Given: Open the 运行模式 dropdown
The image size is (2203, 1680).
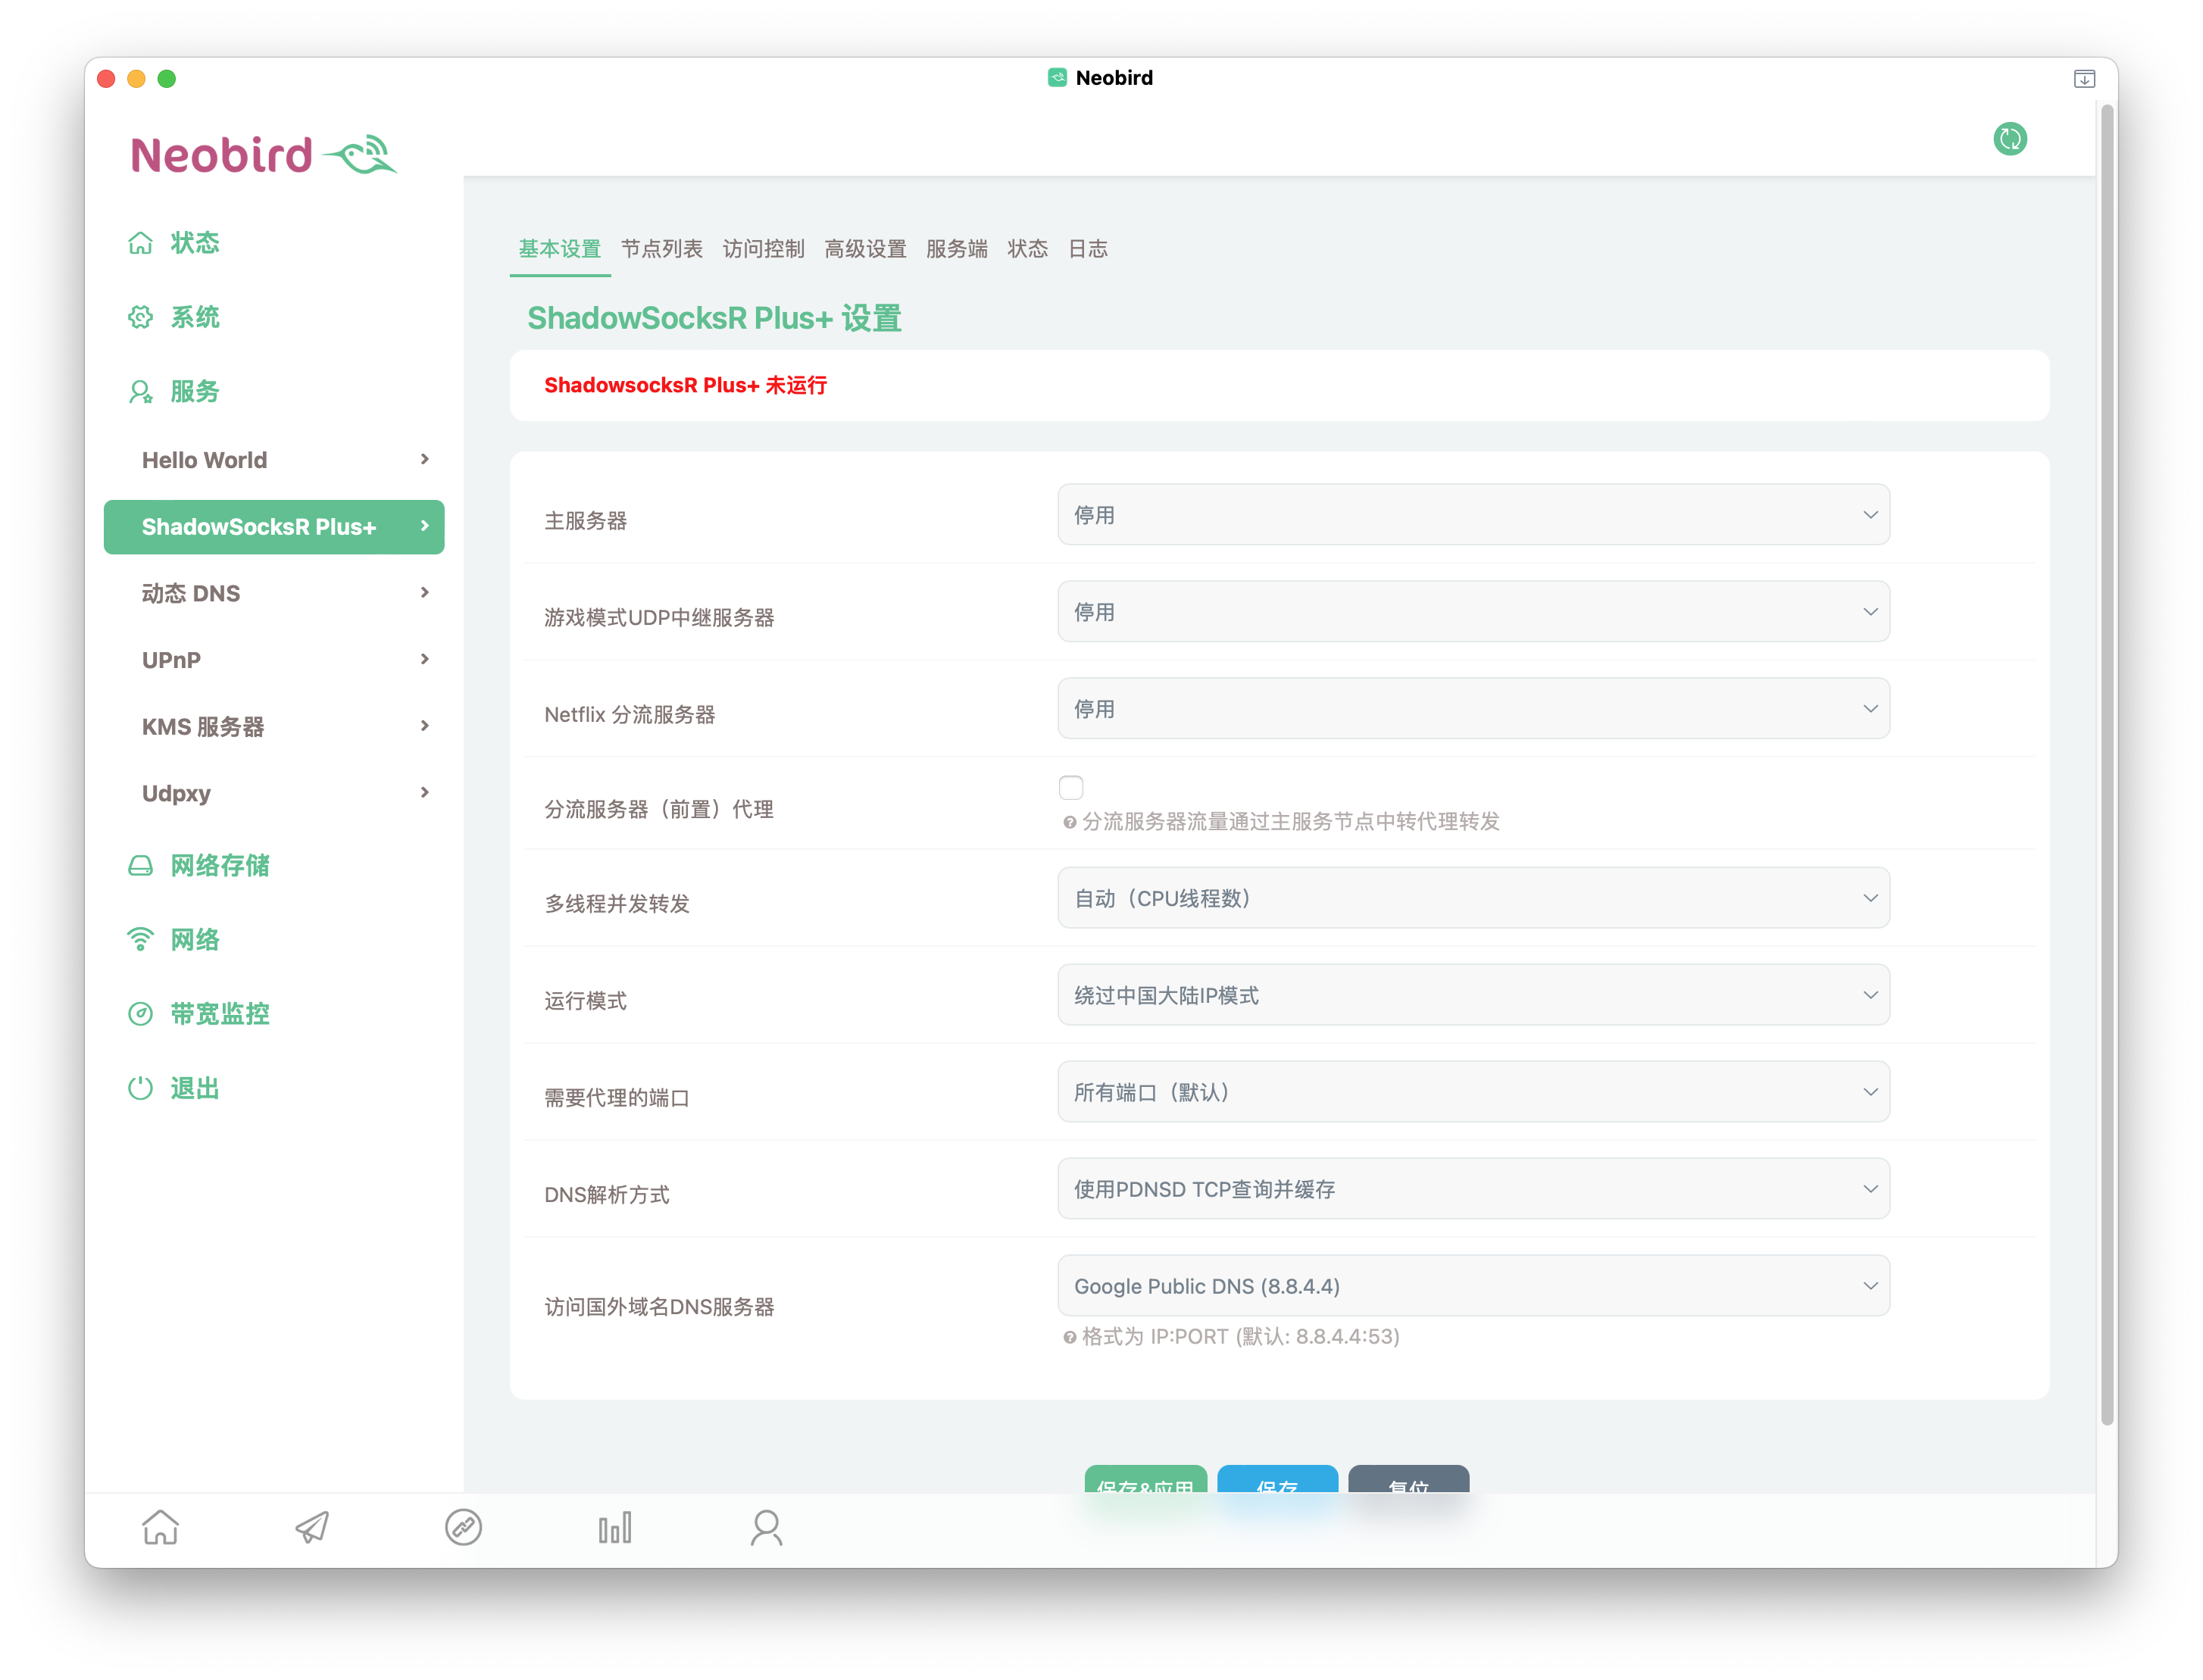Looking at the screenshot, I should [x=1473, y=995].
